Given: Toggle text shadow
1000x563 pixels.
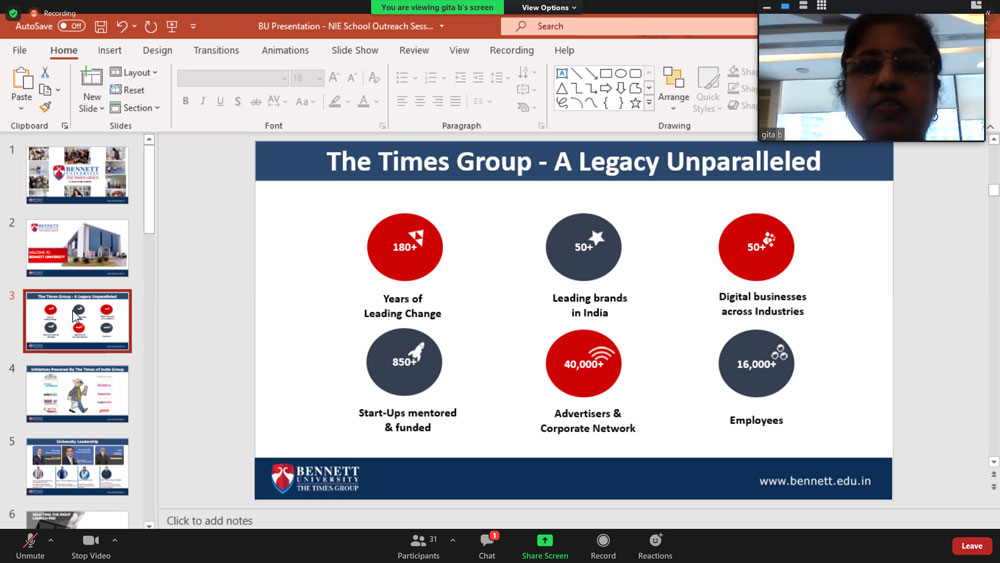Looking at the screenshot, I should tap(237, 101).
